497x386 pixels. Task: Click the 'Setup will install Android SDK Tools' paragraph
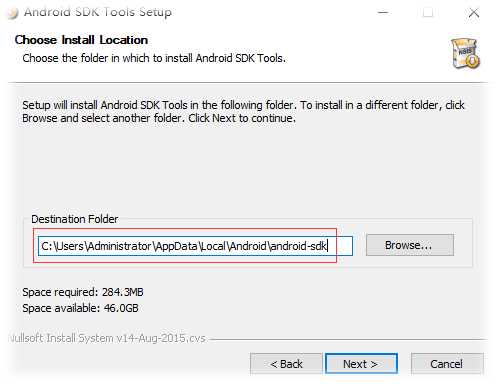coord(243,111)
